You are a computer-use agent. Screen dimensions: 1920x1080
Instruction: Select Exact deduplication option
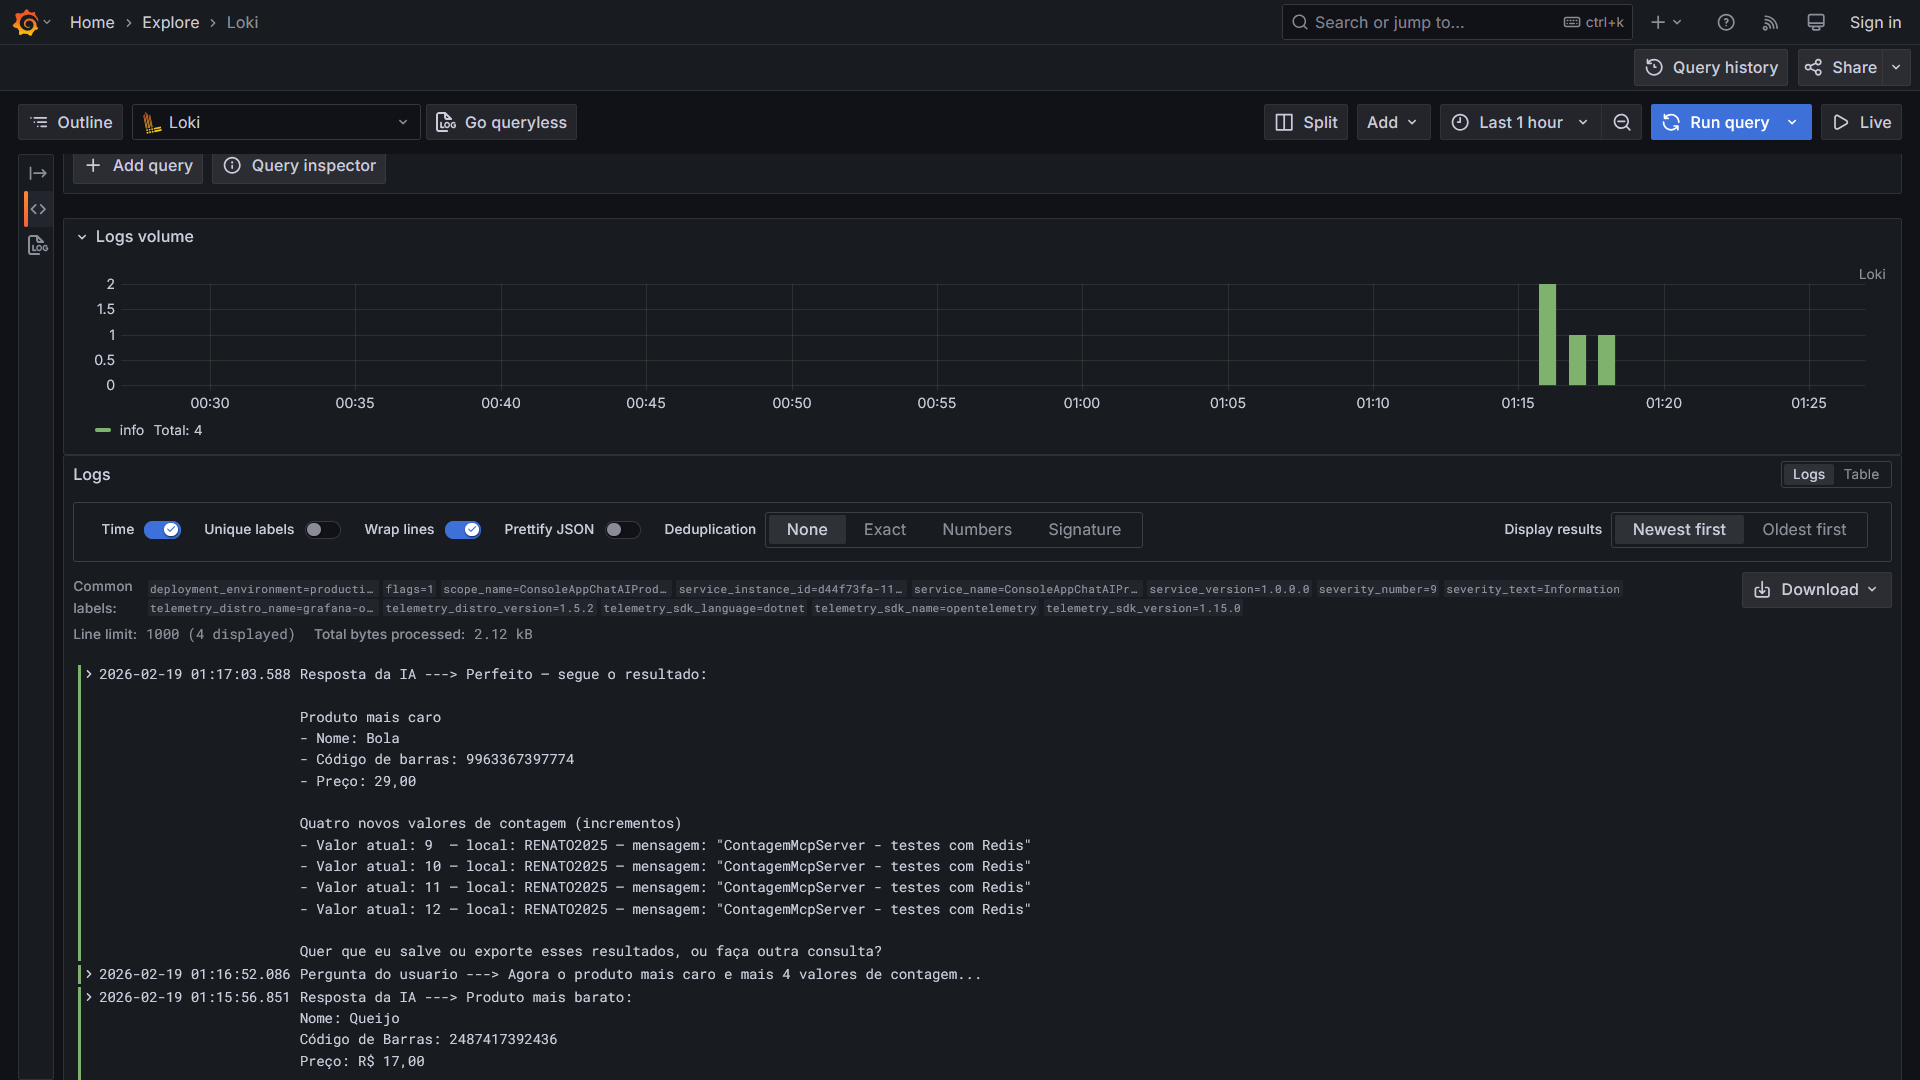coord(885,530)
